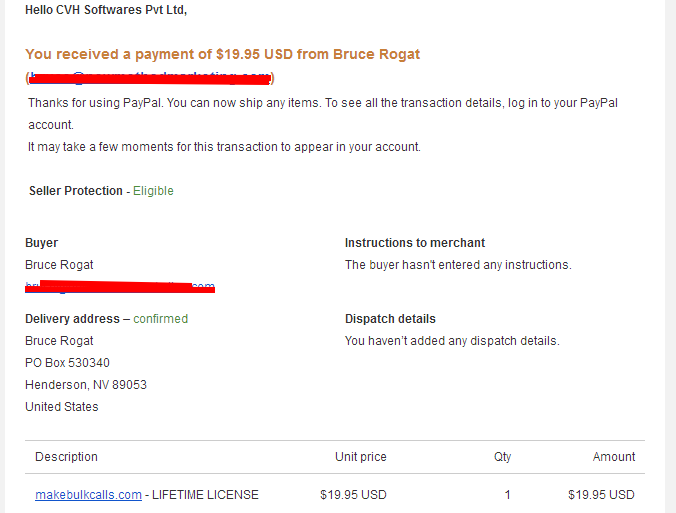
Task: Click the Hello CVH Softwares greeting
Action: (x=106, y=10)
